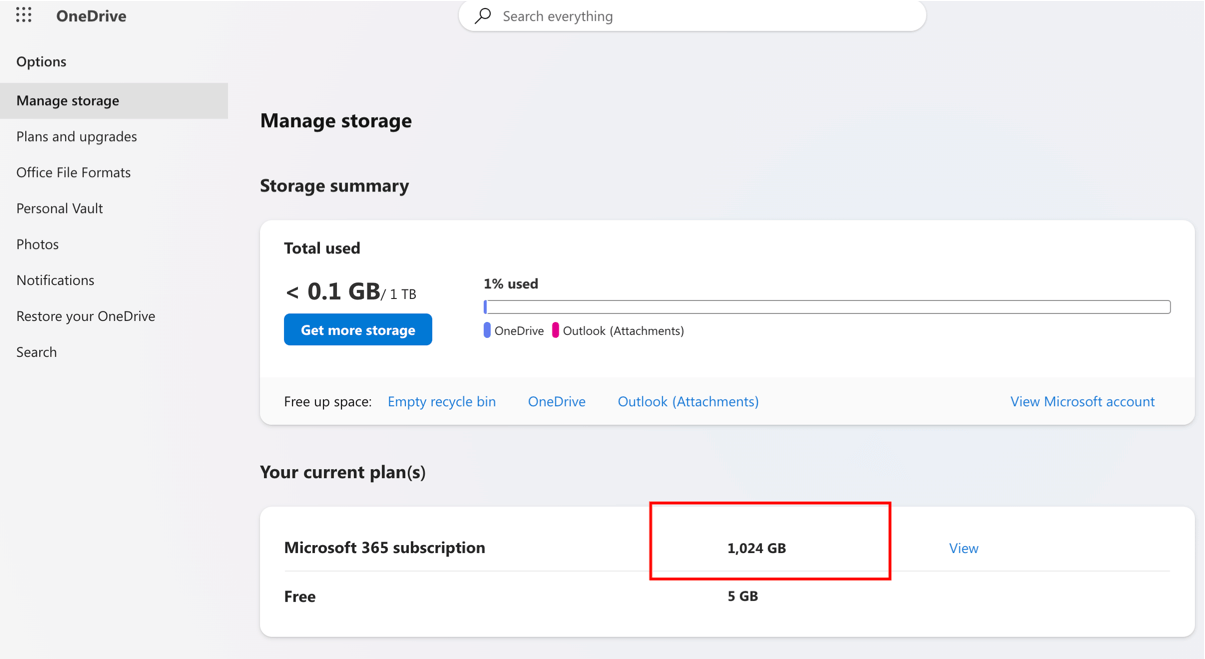The height and width of the screenshot is (659, 1205).
Task: Click the OneDrive title in header
Action: click(91, 16)
